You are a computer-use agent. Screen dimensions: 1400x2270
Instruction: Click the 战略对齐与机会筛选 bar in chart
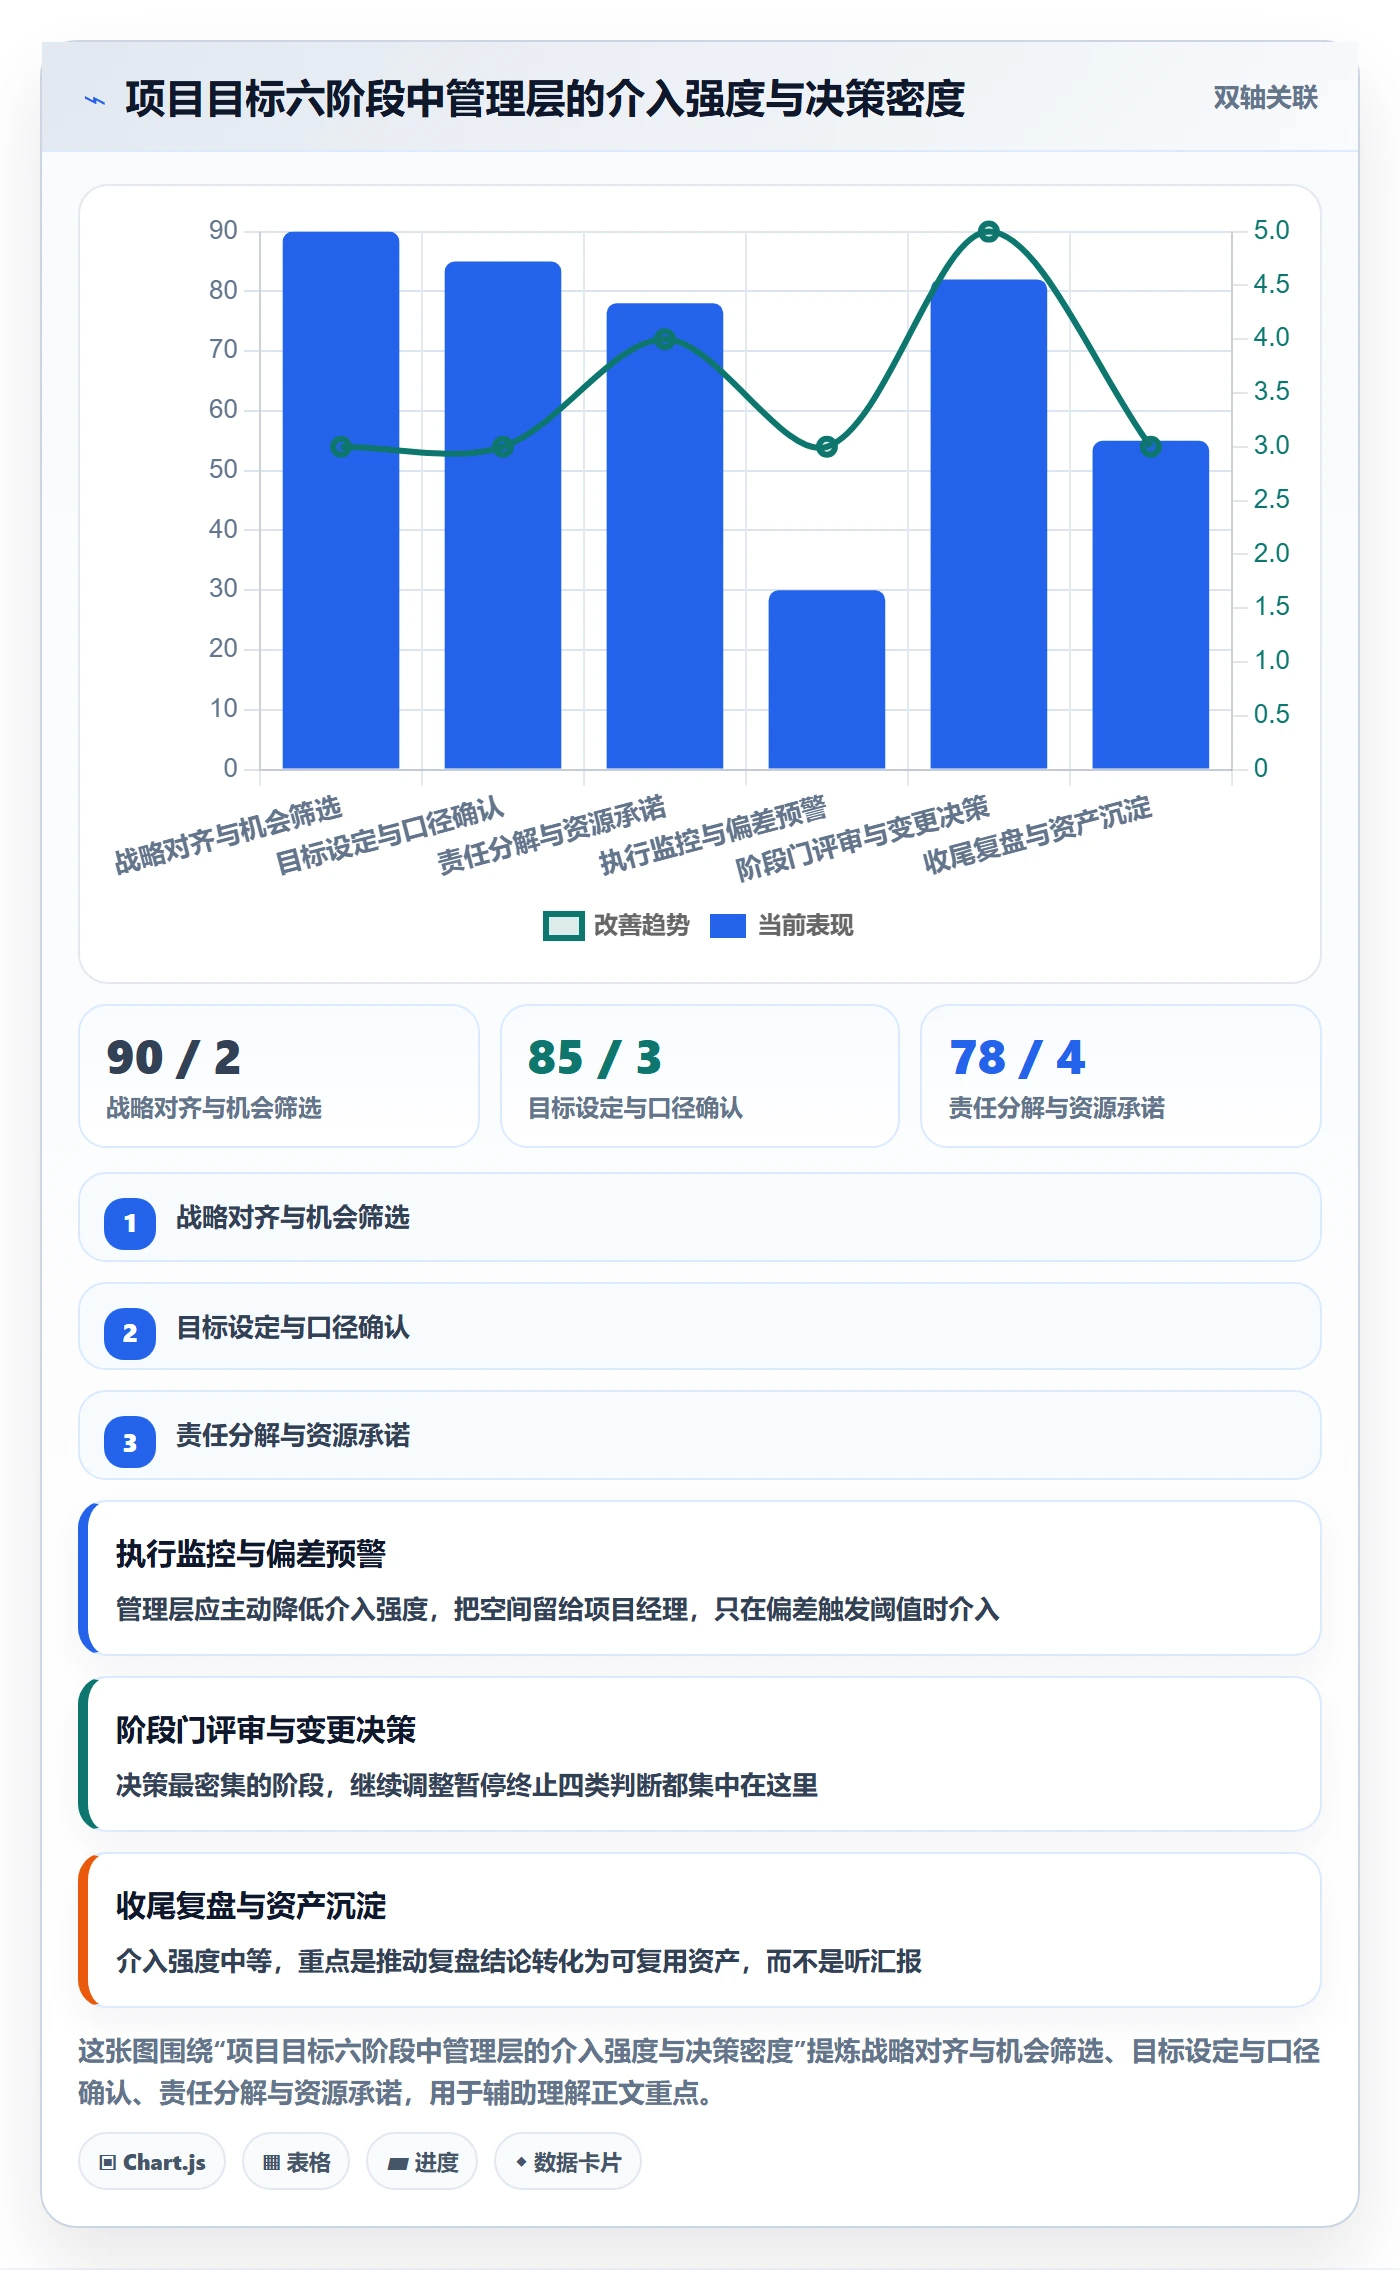(341, 500)
